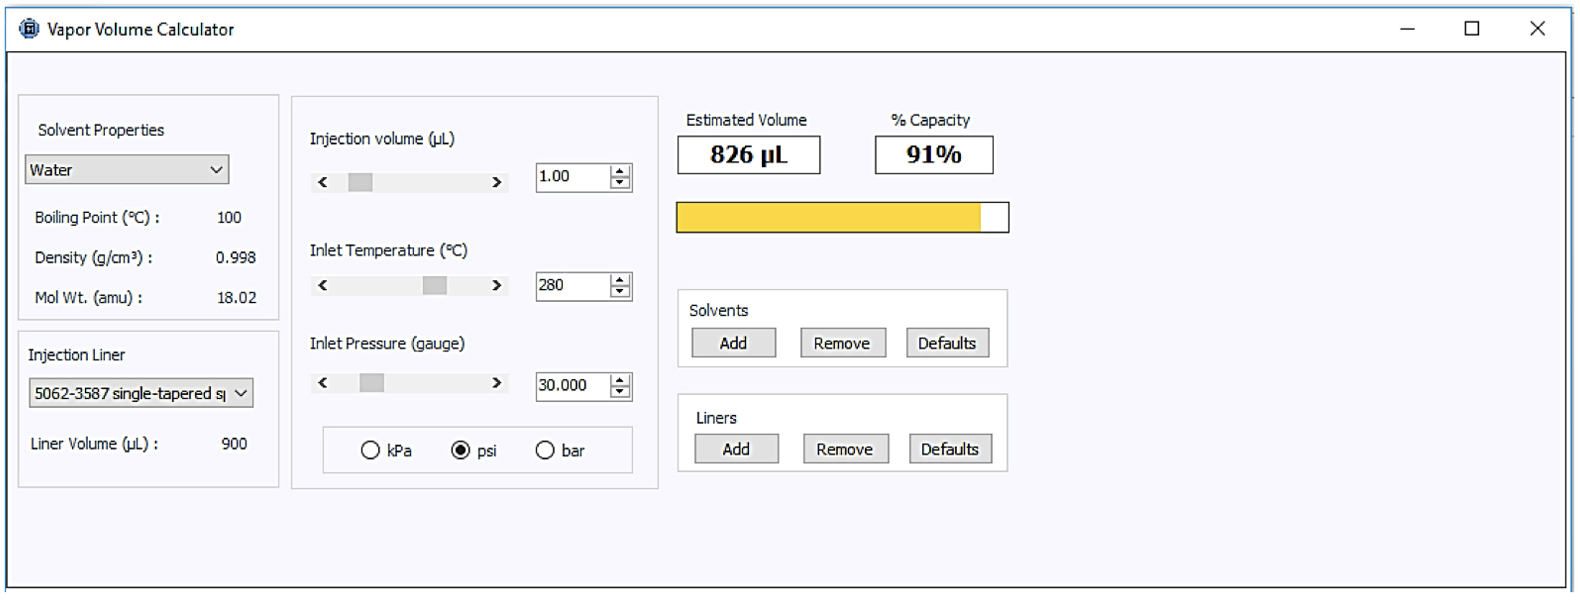Select the psi pressure unit
The width and height of the screenshot is (1580, 602).
click(461, 451)
